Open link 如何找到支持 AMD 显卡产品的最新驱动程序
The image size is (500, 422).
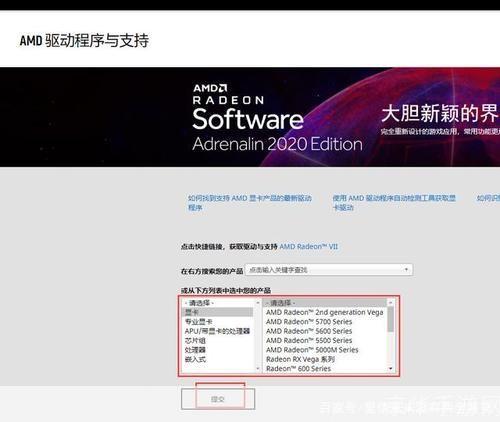(250, 203)
